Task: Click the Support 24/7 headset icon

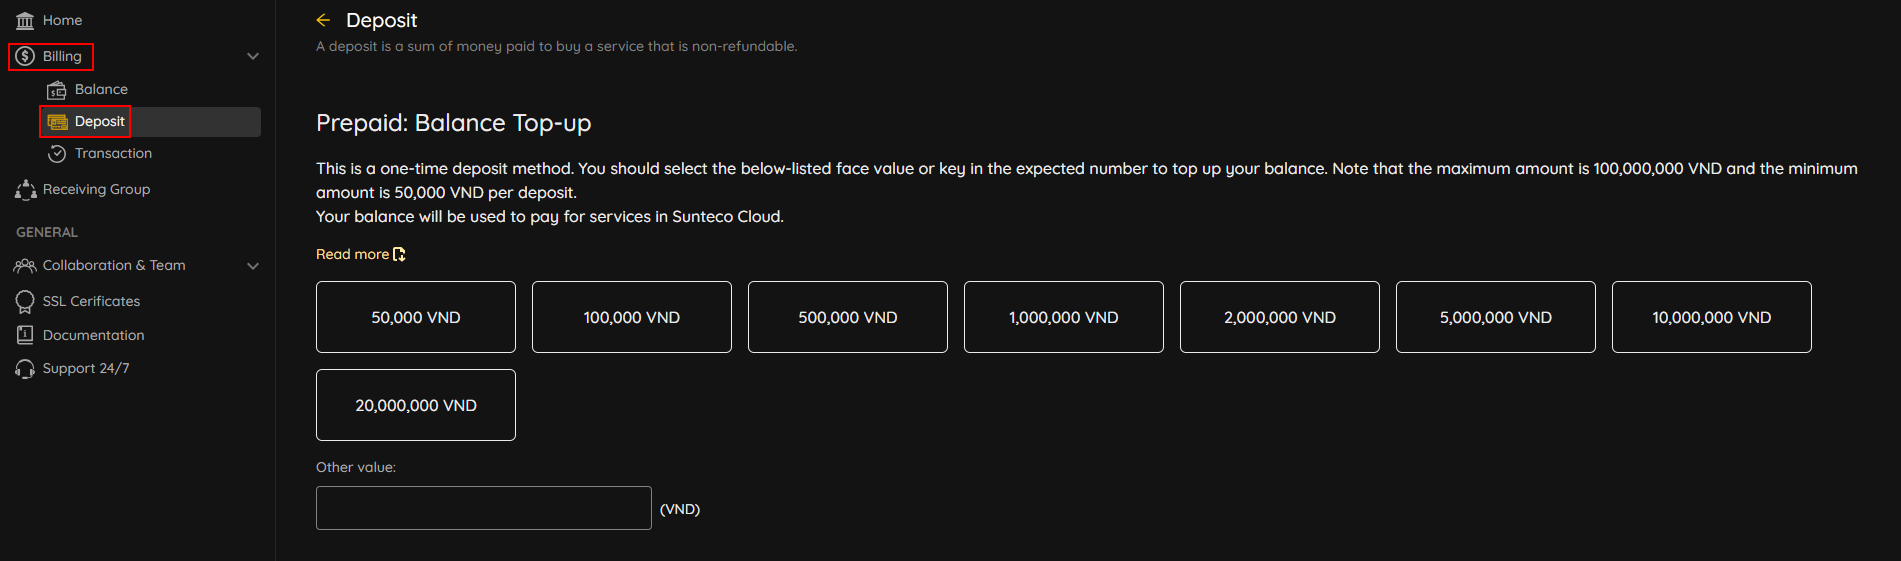Action: coord(25,369)
